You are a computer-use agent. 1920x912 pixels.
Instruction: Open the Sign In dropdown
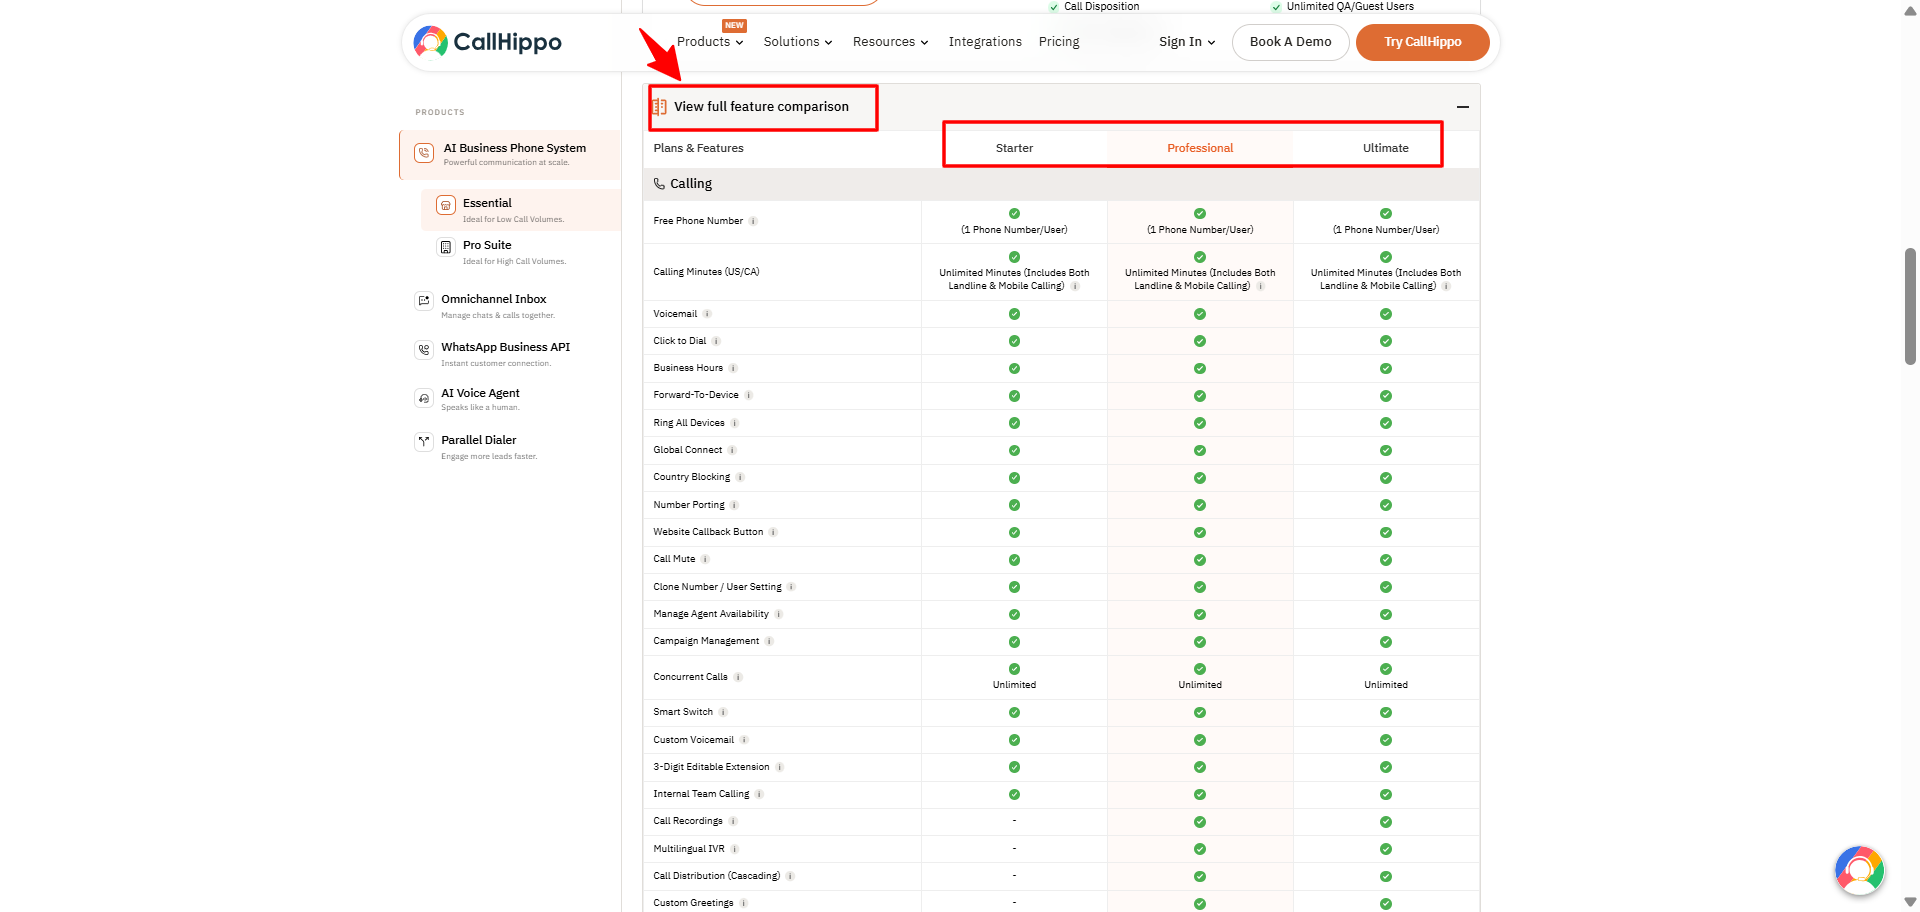(1187, 42)
